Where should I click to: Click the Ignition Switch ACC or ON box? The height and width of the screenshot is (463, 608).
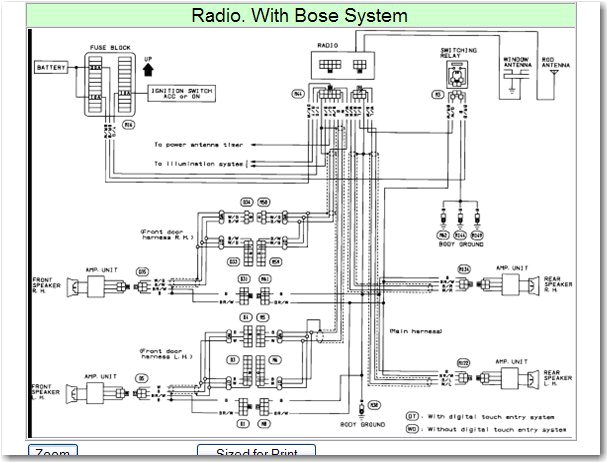tap(183, 91)
